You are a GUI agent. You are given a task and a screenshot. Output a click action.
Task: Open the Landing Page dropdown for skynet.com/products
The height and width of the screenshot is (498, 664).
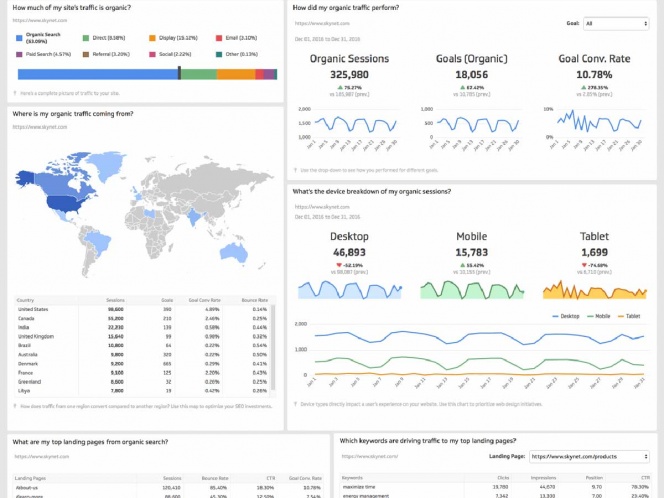click(x=589, y=456)
